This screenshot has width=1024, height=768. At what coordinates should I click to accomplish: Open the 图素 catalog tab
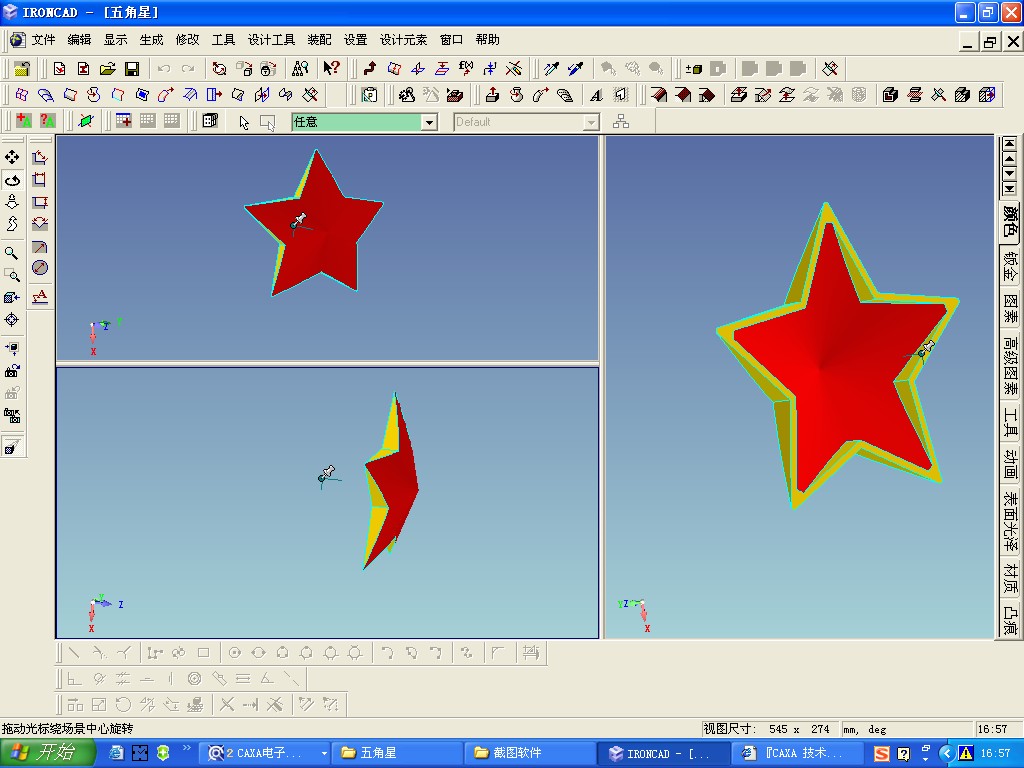pos(1010,310)
